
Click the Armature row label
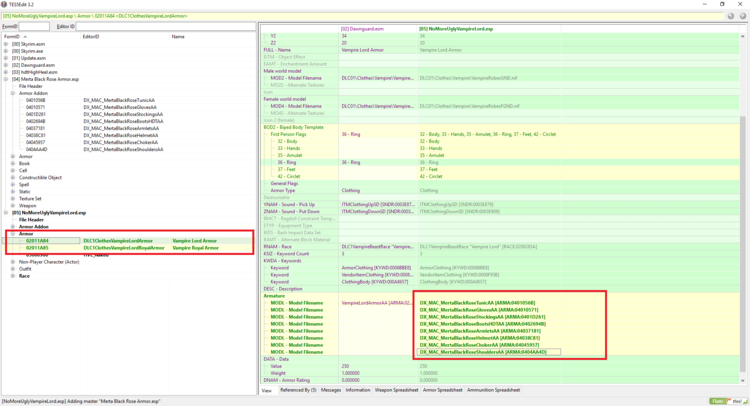pyautogui.click(x=274, y=296)
